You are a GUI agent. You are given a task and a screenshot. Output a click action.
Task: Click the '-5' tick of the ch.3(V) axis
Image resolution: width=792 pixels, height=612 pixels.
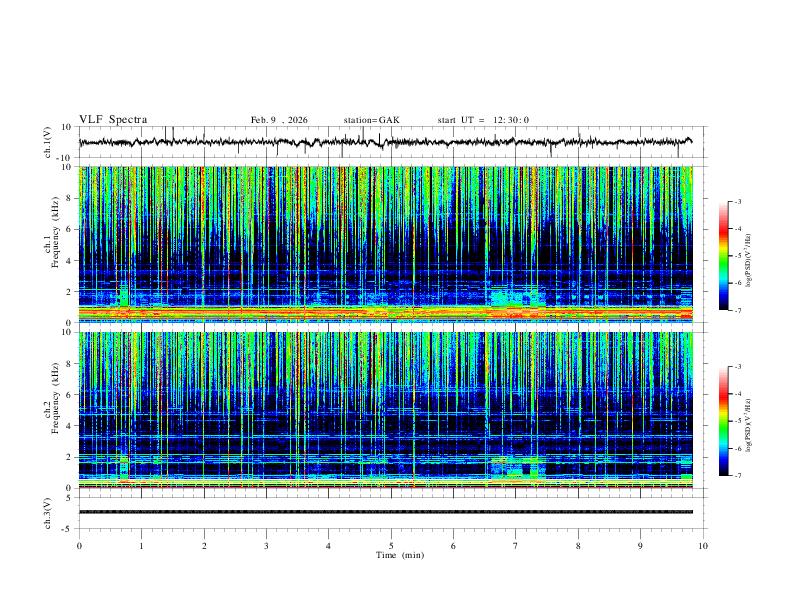(68, 529)
